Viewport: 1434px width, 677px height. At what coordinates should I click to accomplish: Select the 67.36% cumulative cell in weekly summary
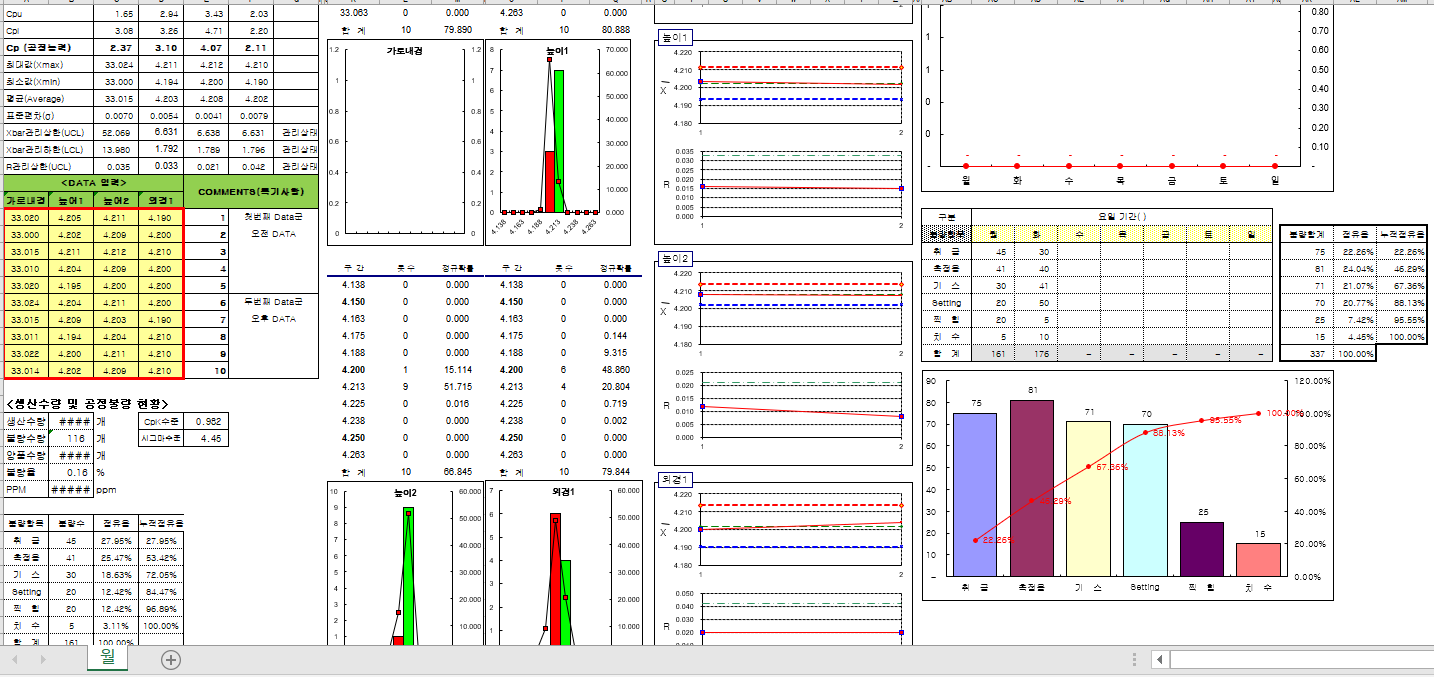(x=1401, y=285)
